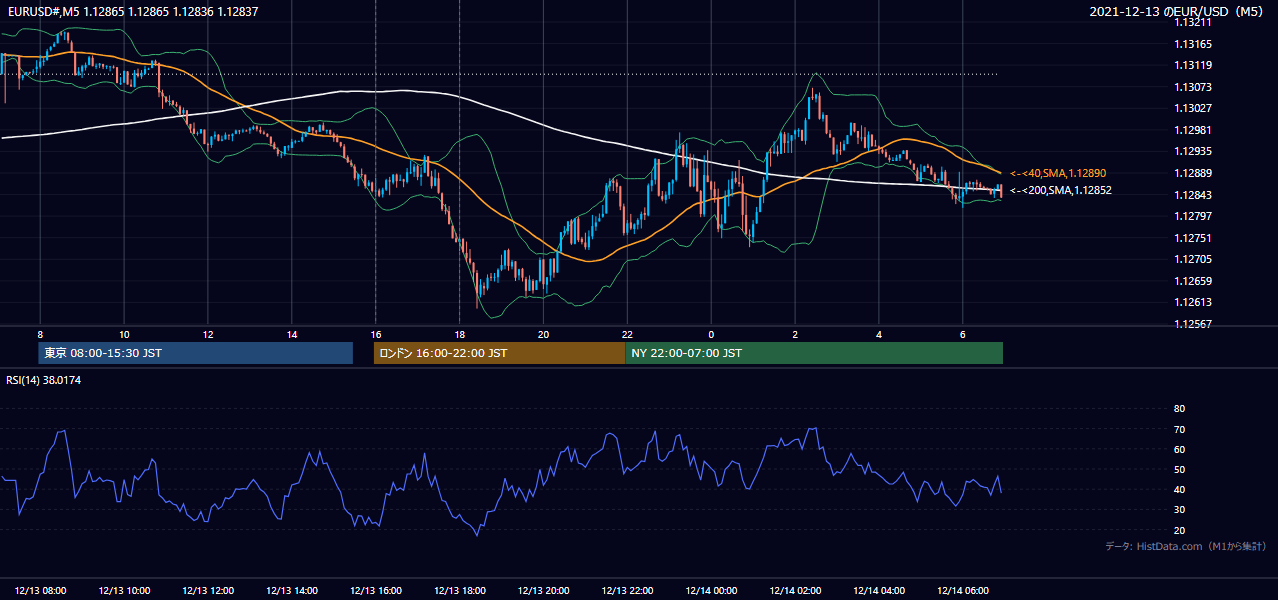Click the RSI 50 level label
1278x600 pixels.
[1179, 469]
